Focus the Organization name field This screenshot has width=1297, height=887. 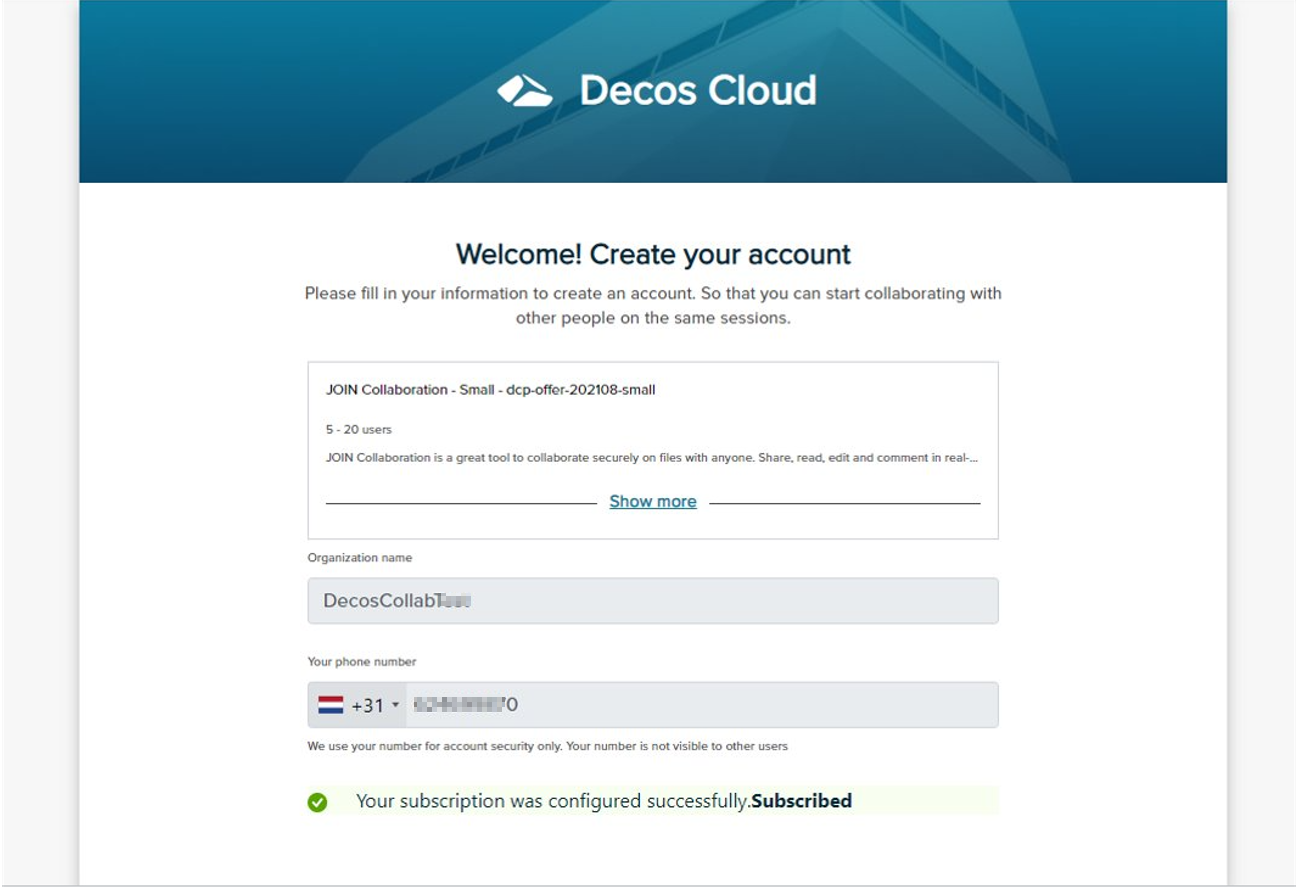click(653, 601)
